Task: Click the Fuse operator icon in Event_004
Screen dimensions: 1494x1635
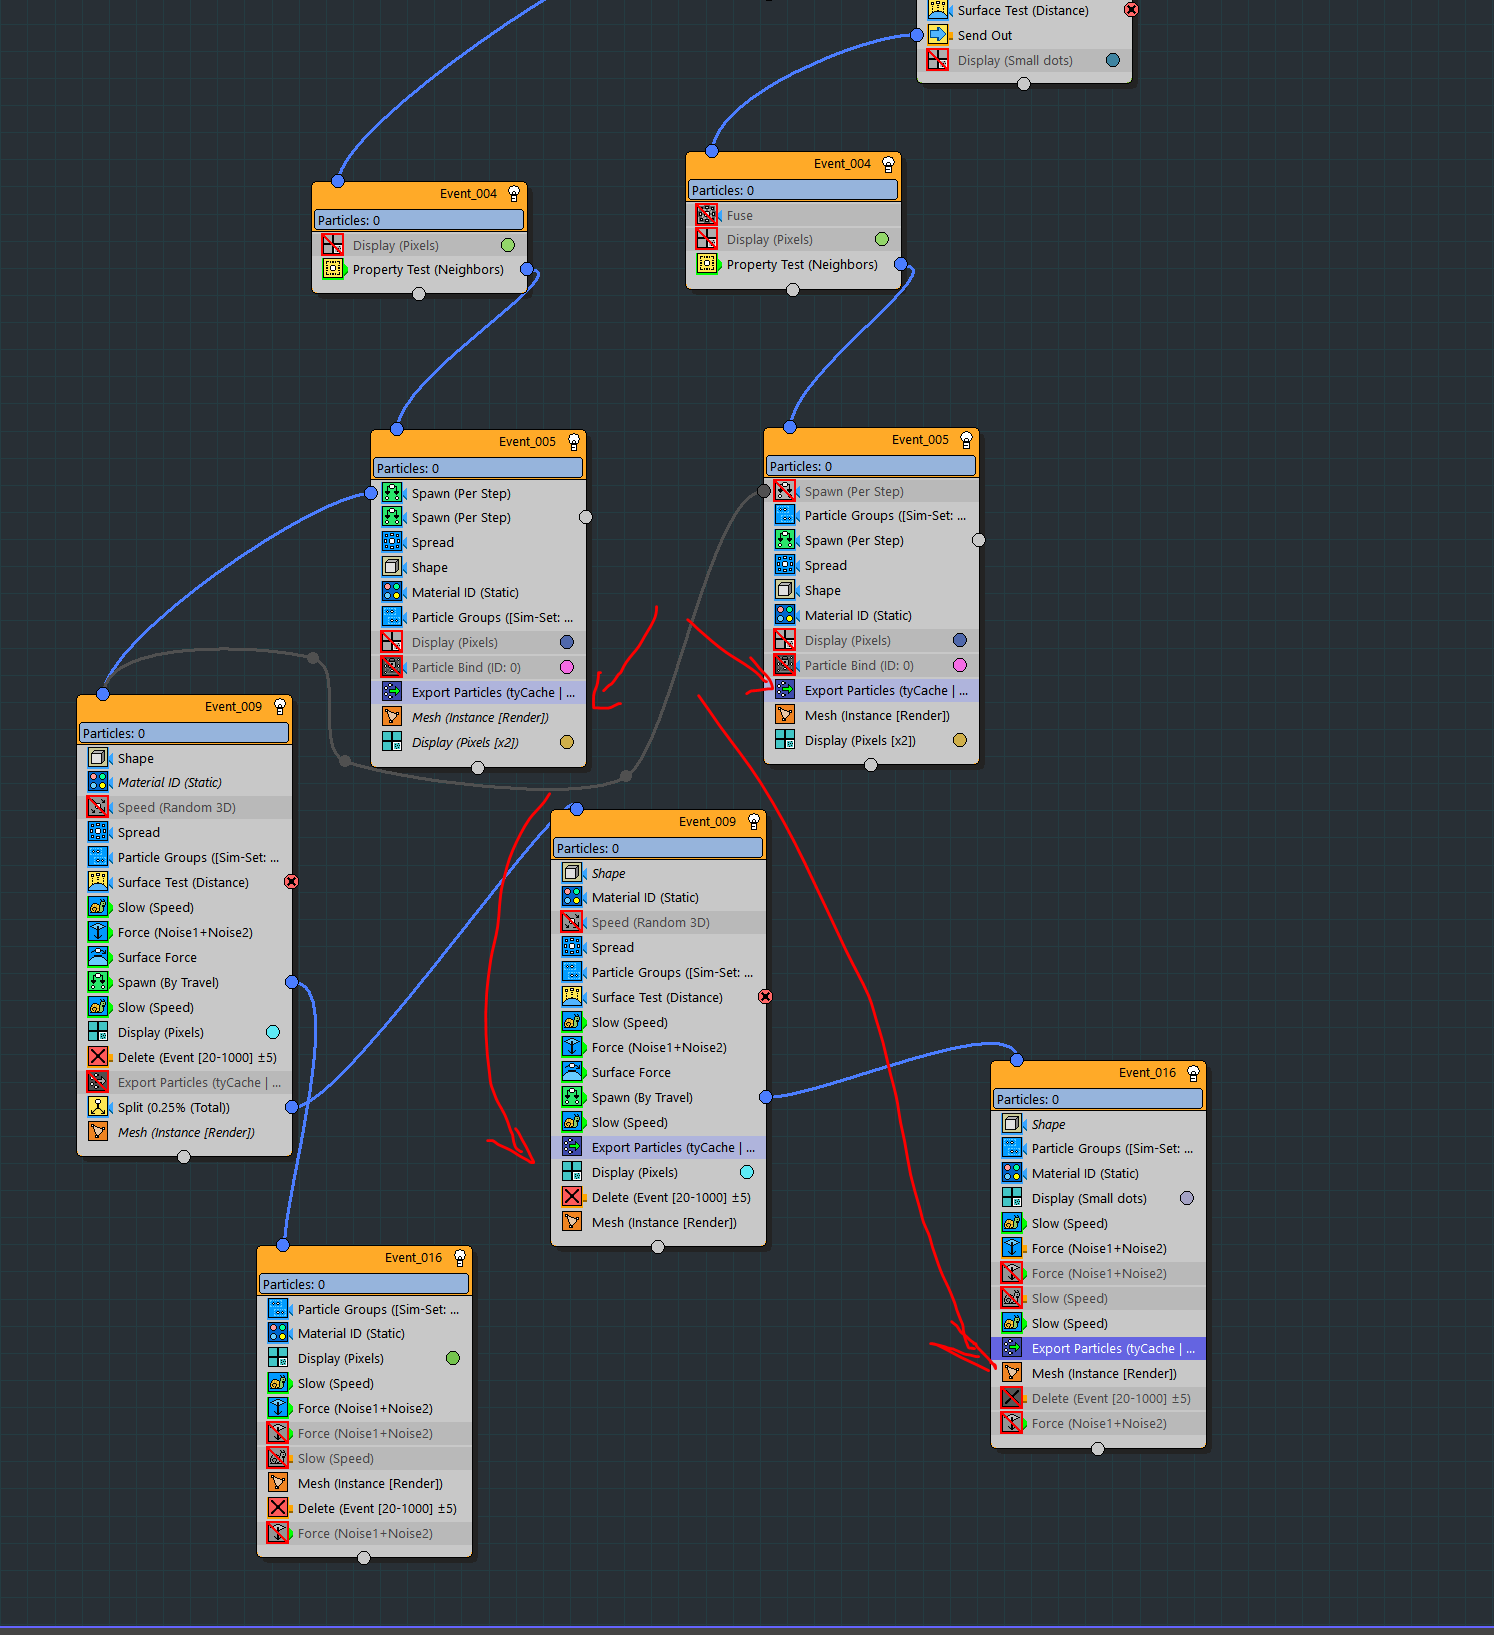Action: coord(707,215)
